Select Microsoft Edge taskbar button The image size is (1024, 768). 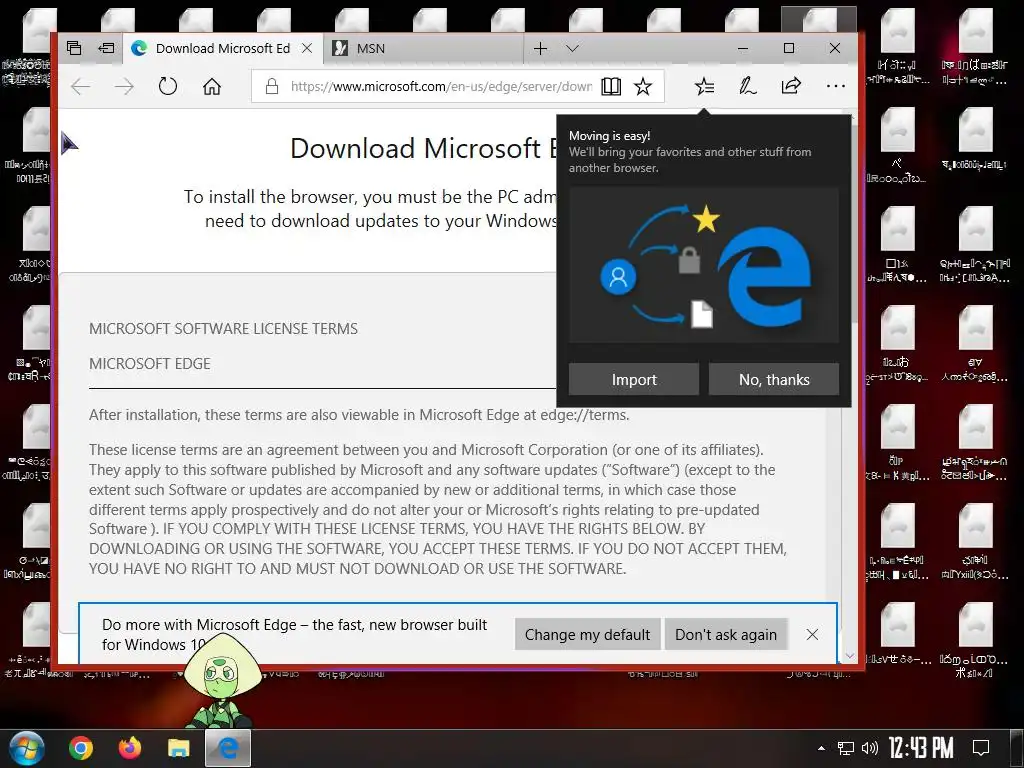228,748
